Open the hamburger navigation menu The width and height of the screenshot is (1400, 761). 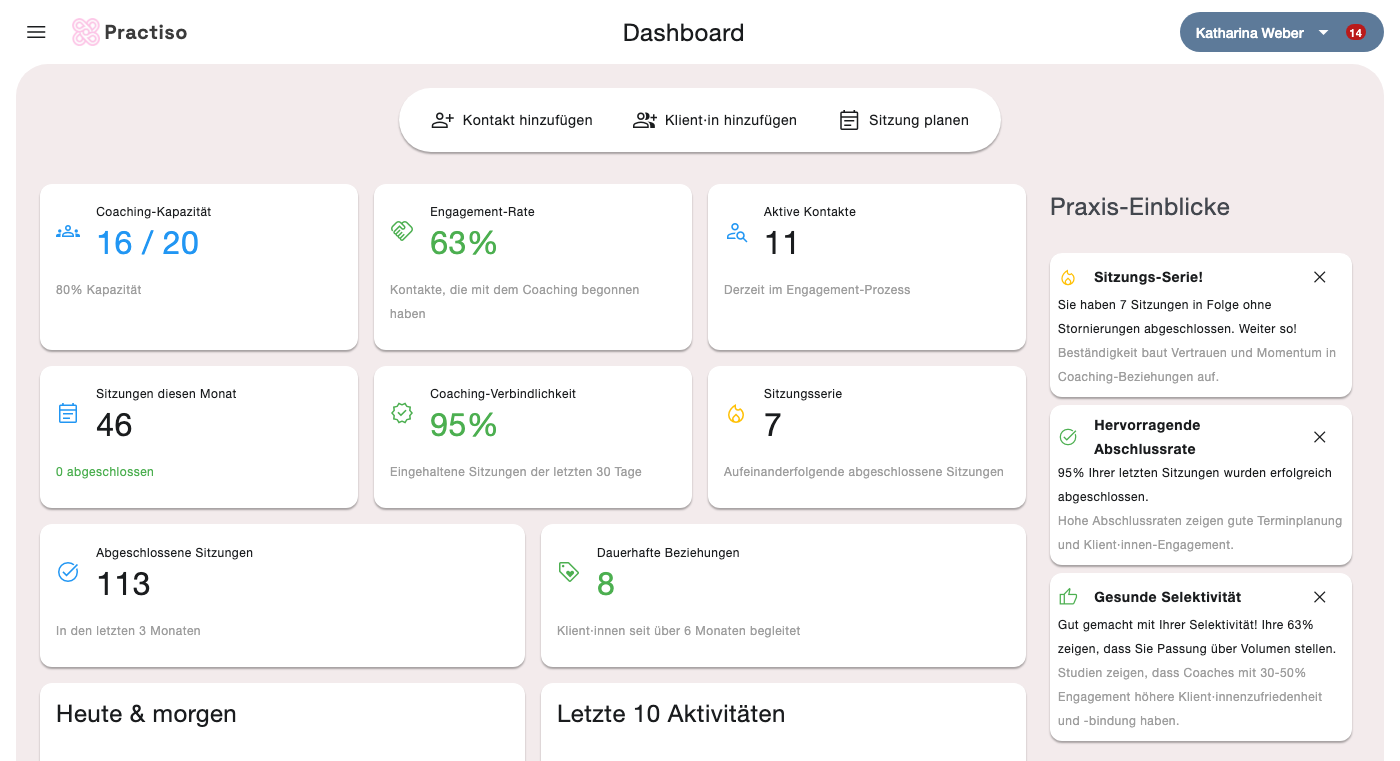[x=36, y=32]
